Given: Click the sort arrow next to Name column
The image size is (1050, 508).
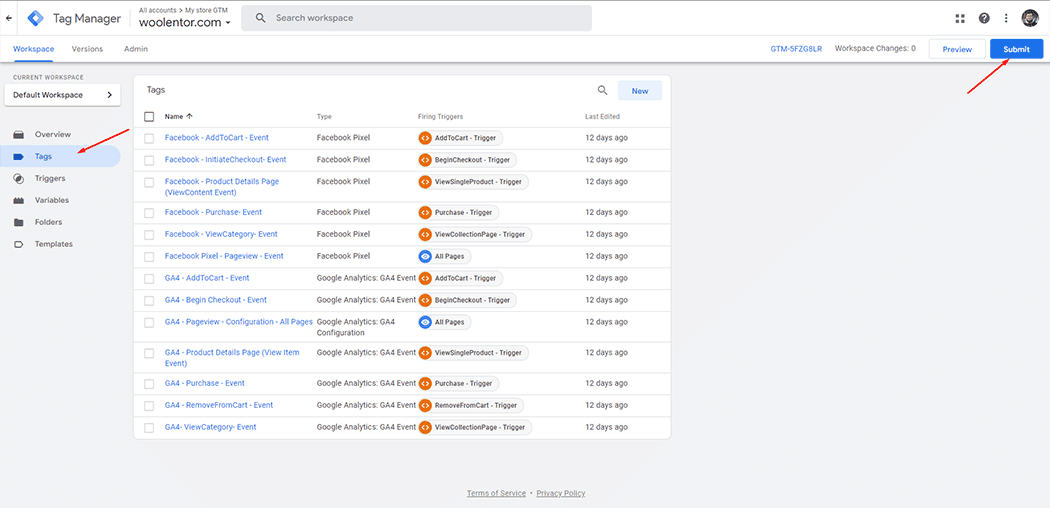Looking at the screenshot, I should coord(190,116).
